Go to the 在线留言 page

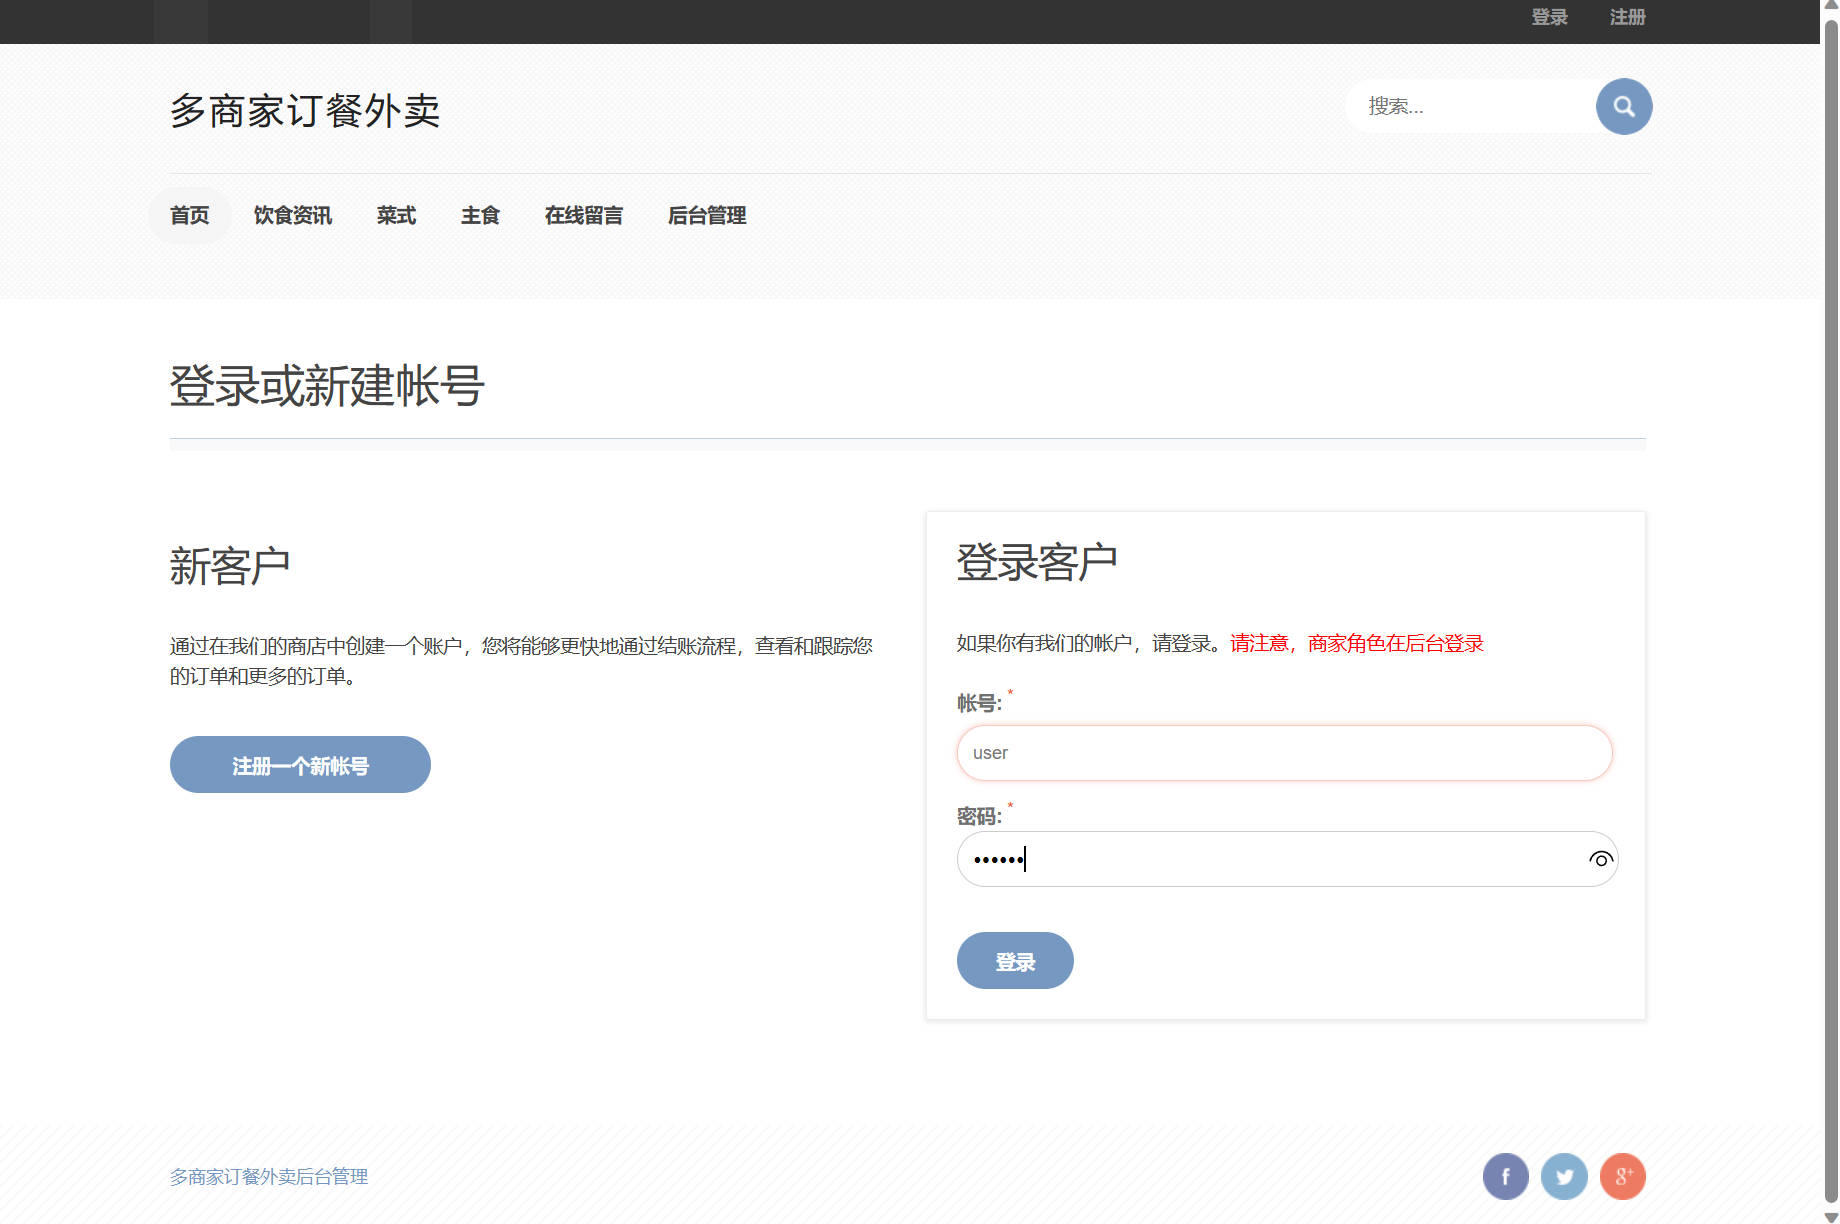[584, 215]
